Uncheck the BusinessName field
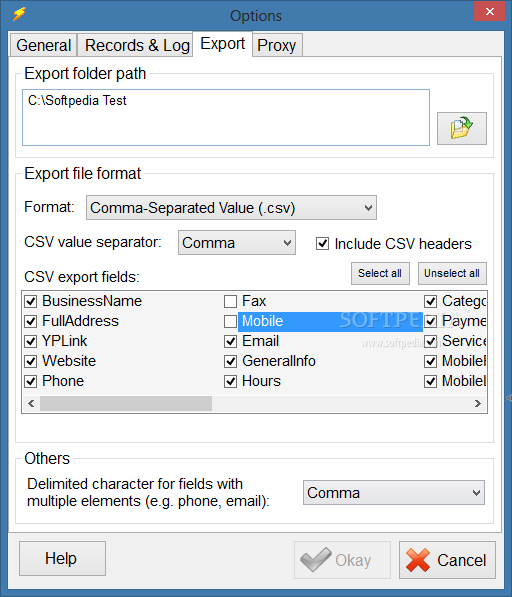The image size is (512, 597). pos(30,302)
